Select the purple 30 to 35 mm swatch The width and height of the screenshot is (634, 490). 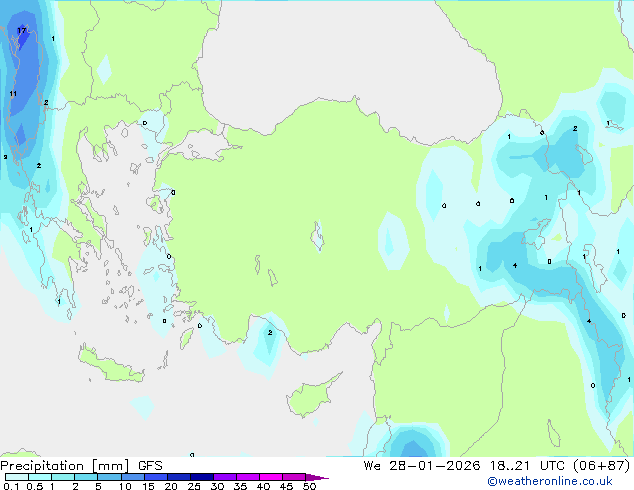225,477
